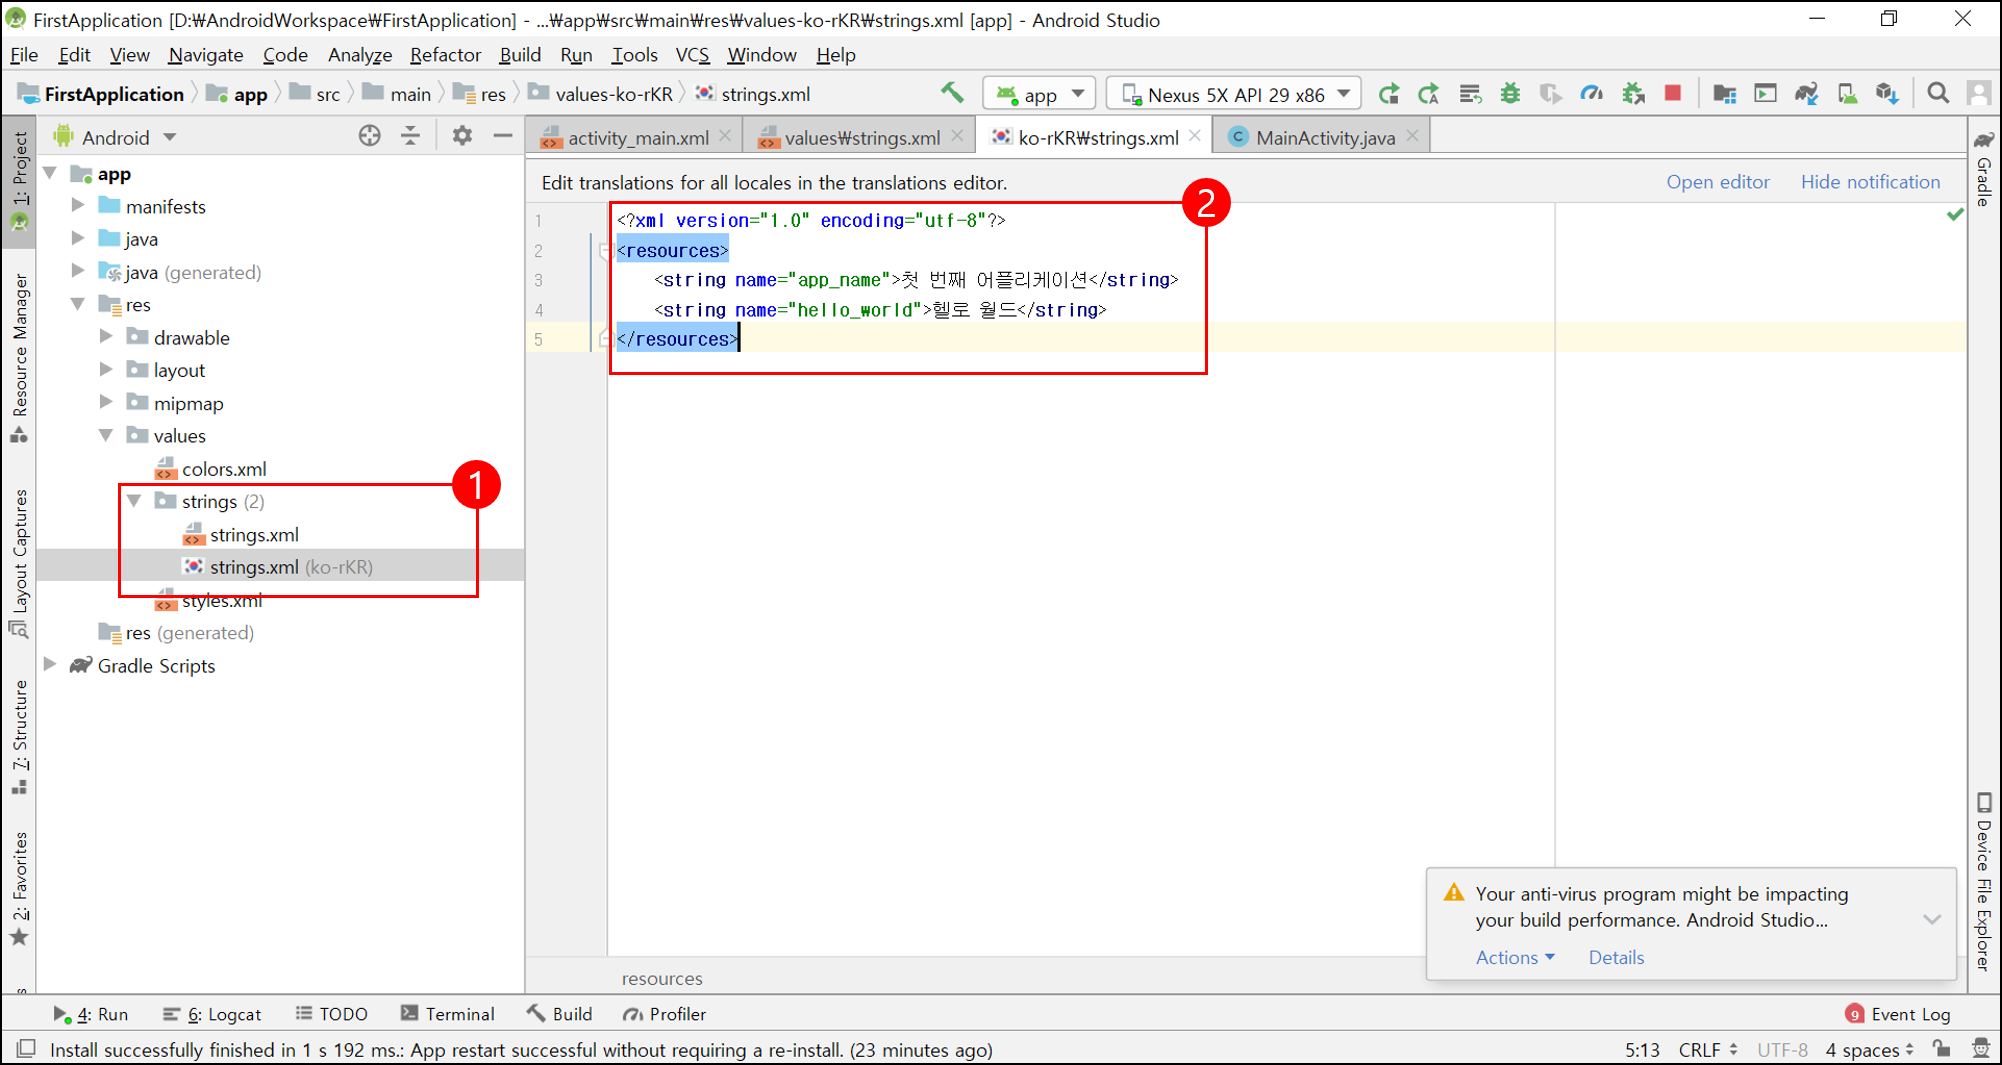Expand Gradle Scripts node

coord(50,665)
